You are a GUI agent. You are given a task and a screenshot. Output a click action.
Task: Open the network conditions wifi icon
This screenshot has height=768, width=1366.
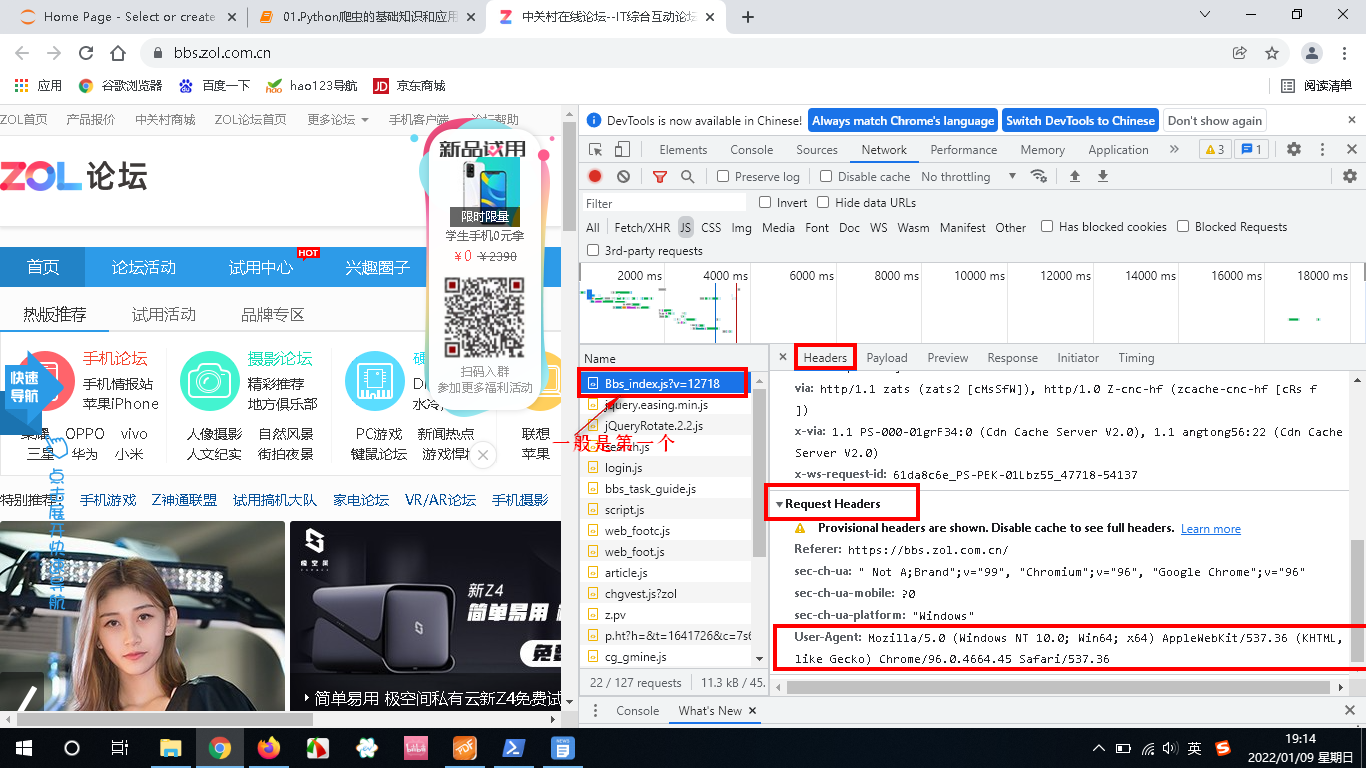click(x=1039, y=176)
